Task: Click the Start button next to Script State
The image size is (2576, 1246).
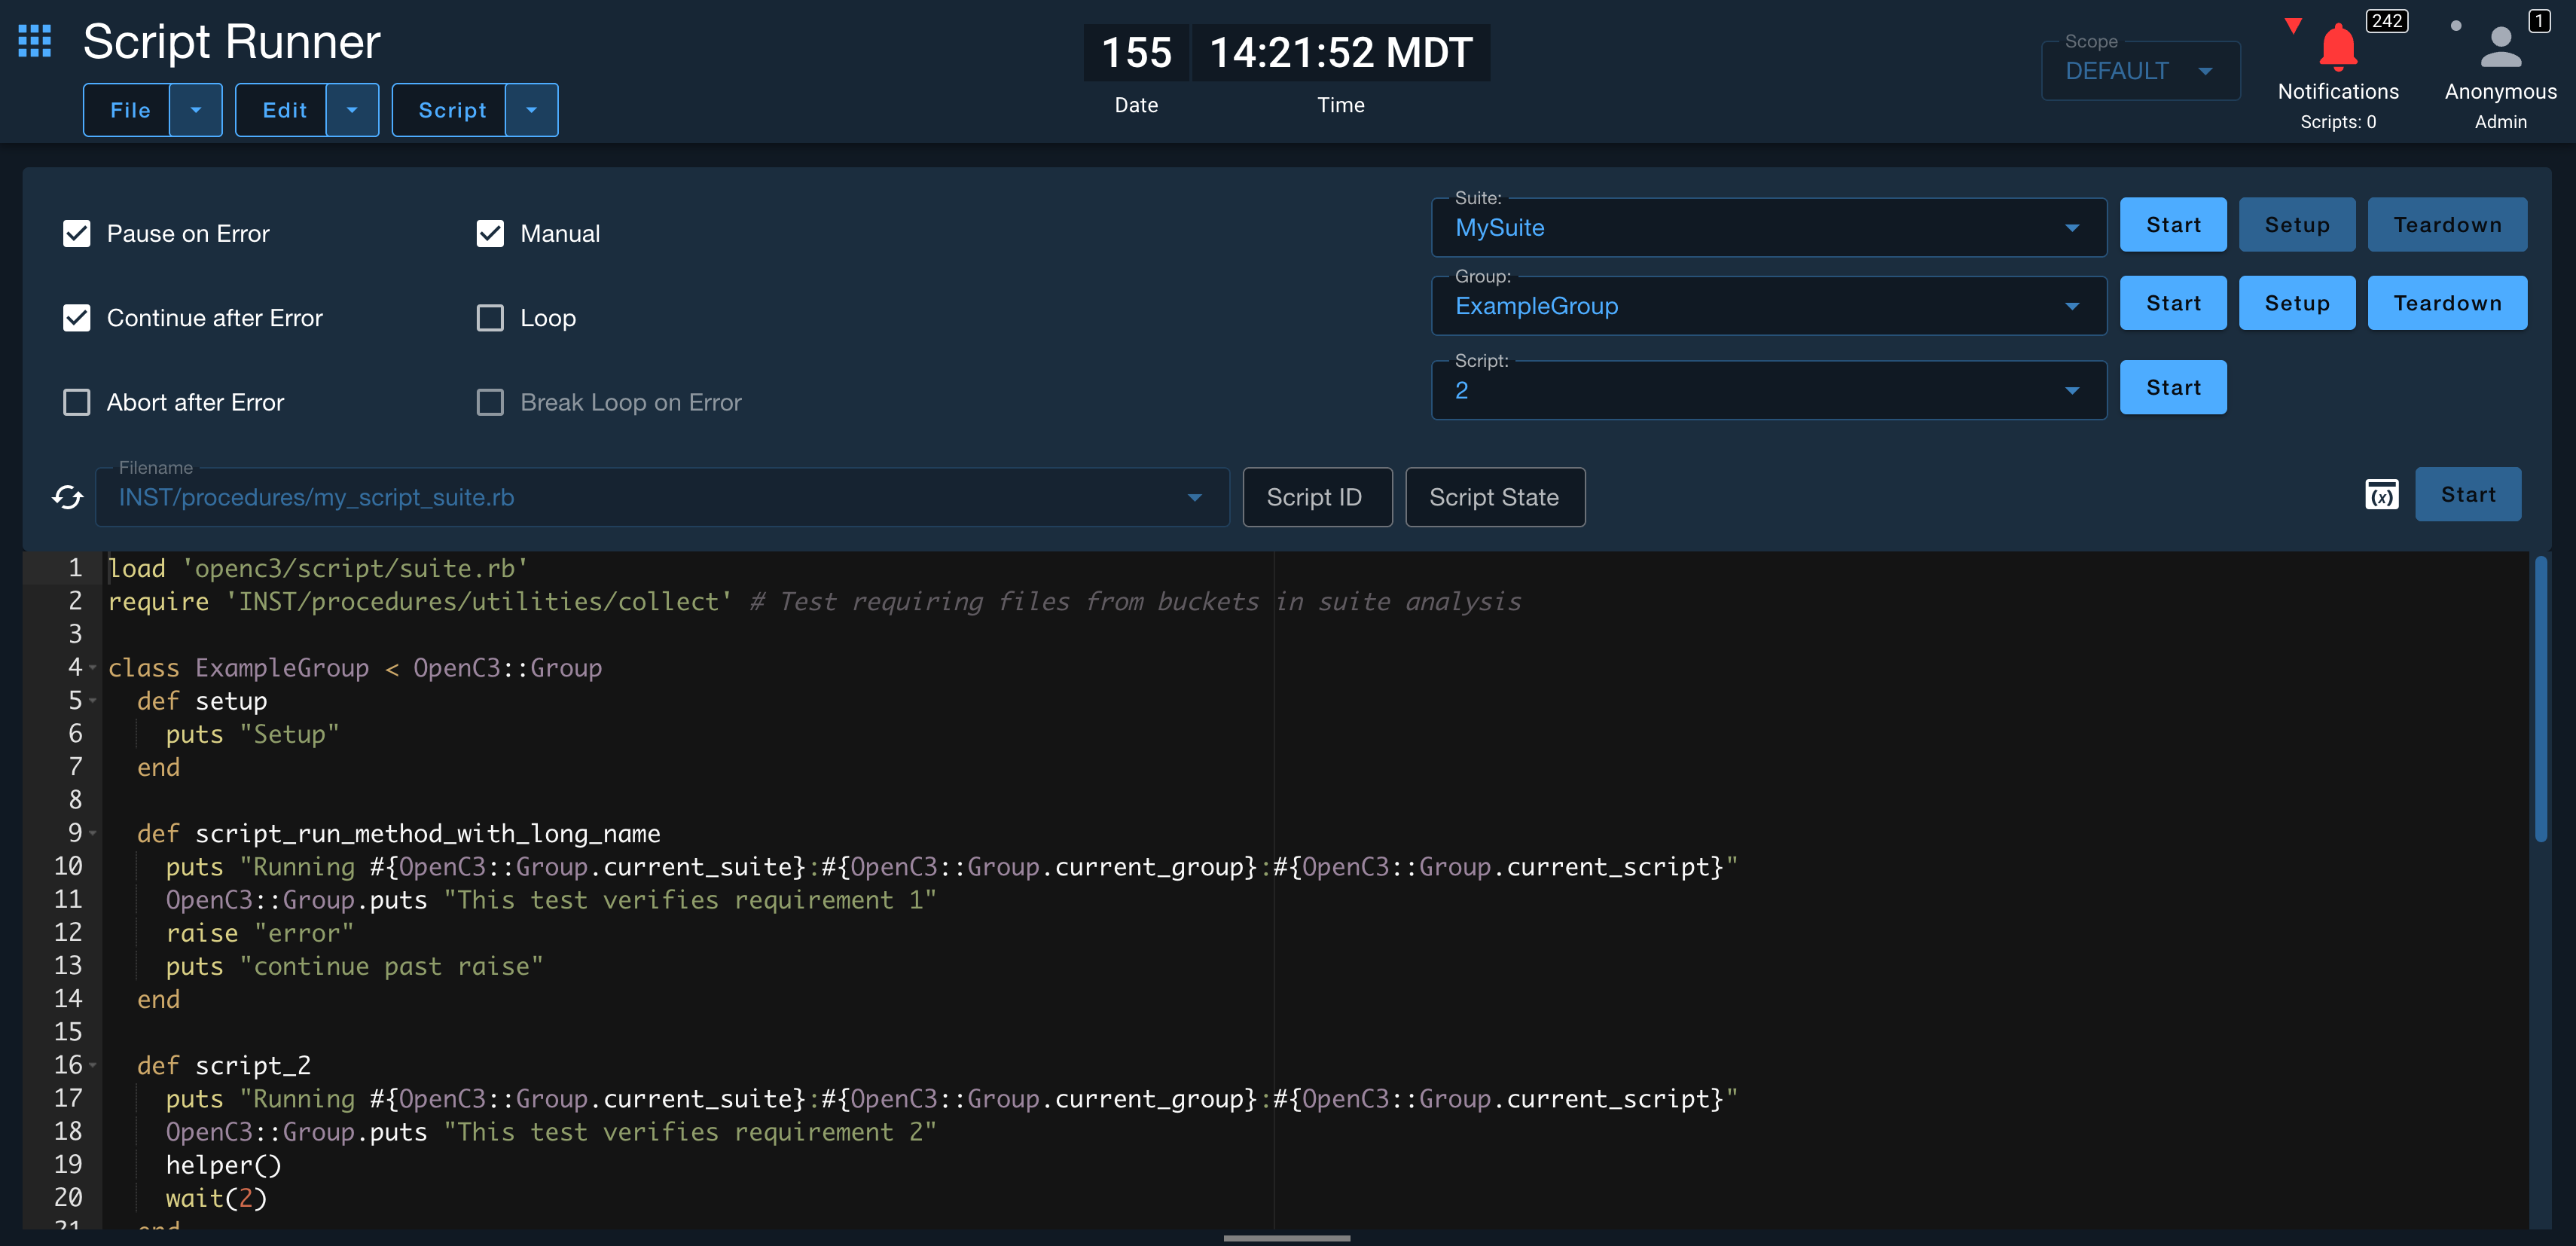Action: [x=2468, y=494]
